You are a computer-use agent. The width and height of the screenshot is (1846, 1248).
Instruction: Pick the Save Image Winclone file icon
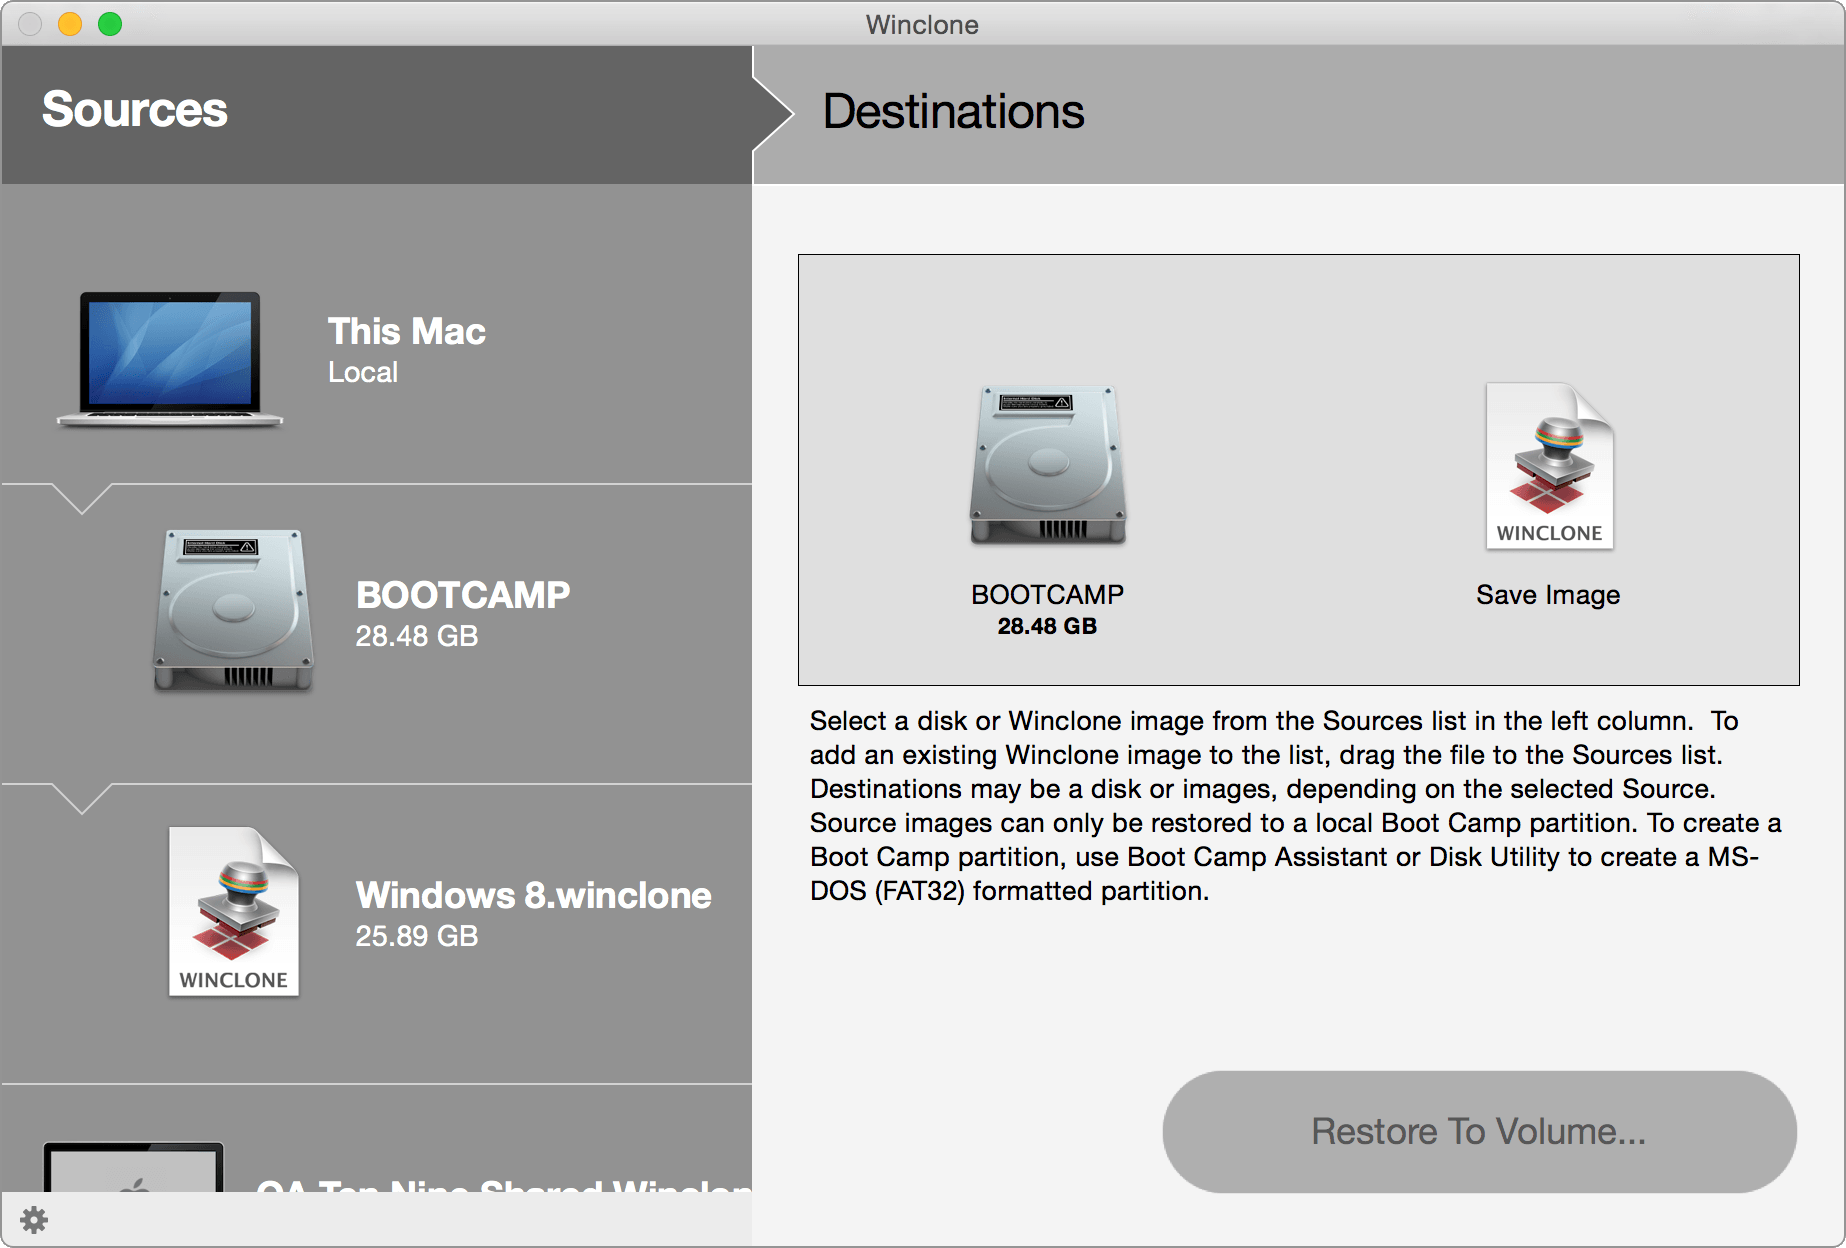[1548, 466]
